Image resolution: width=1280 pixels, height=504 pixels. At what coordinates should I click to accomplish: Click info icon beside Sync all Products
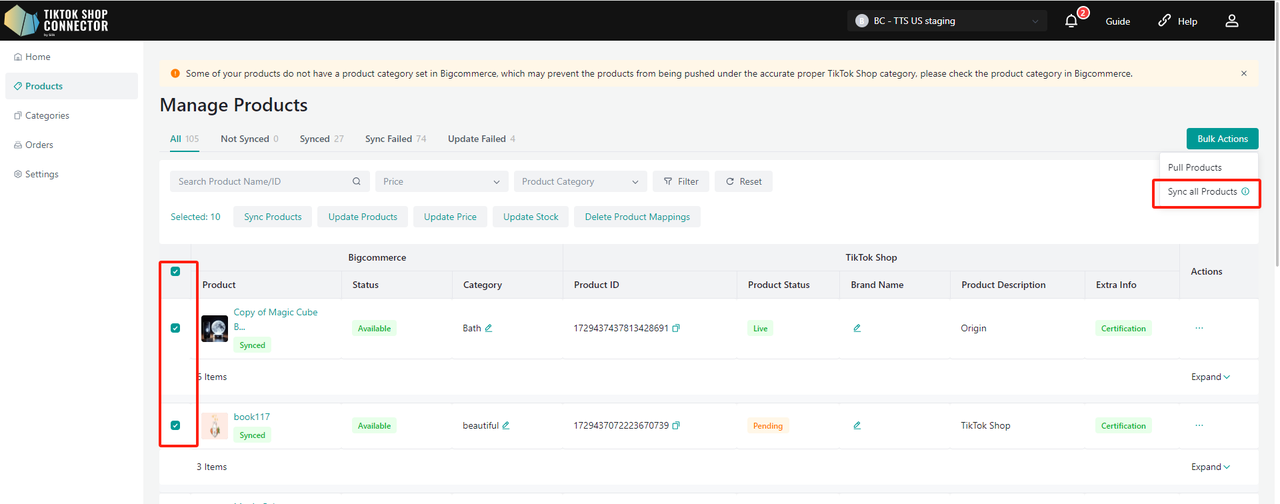point(1245,191)
